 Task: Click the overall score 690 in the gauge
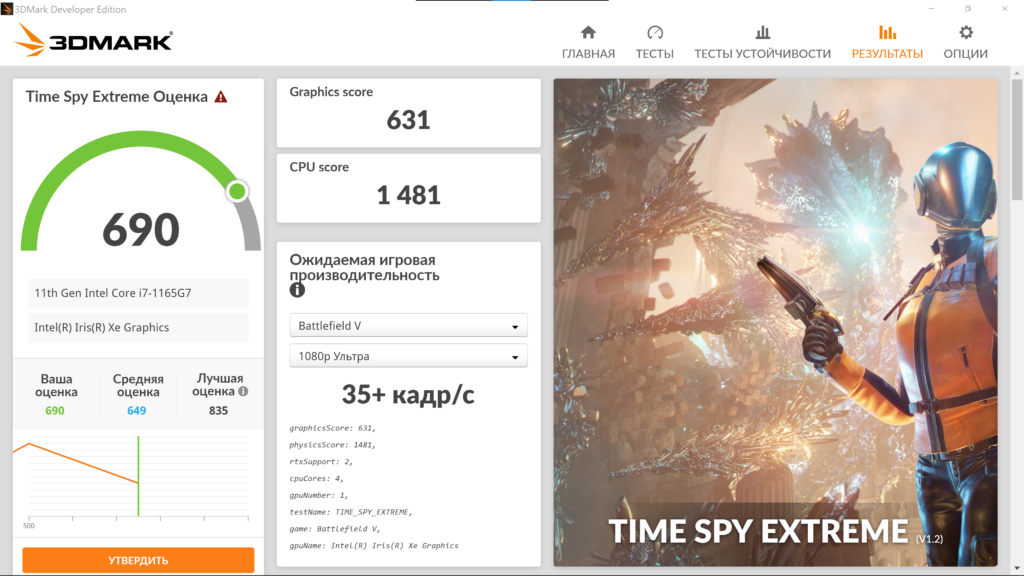click(x=141, y=230)
